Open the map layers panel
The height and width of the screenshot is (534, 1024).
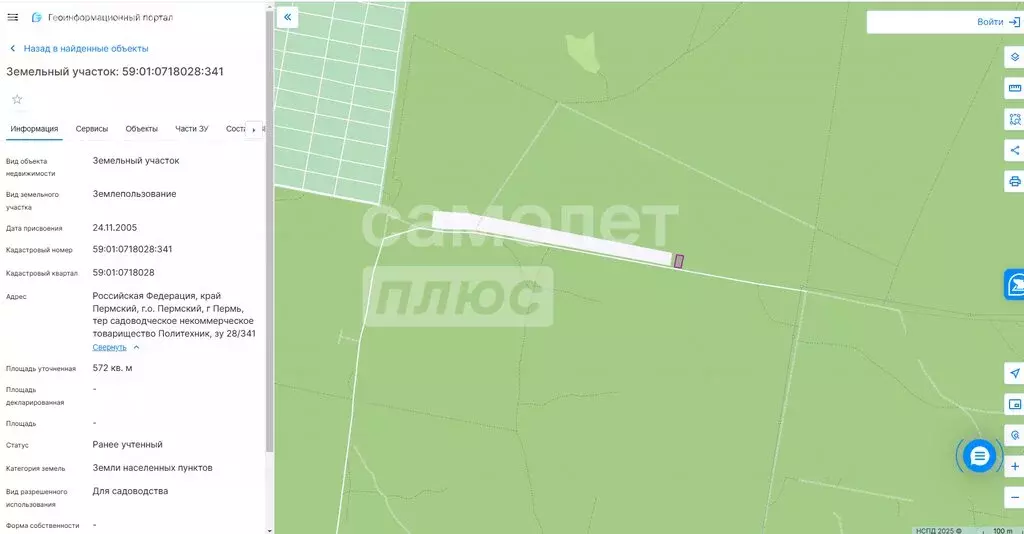1014,57
